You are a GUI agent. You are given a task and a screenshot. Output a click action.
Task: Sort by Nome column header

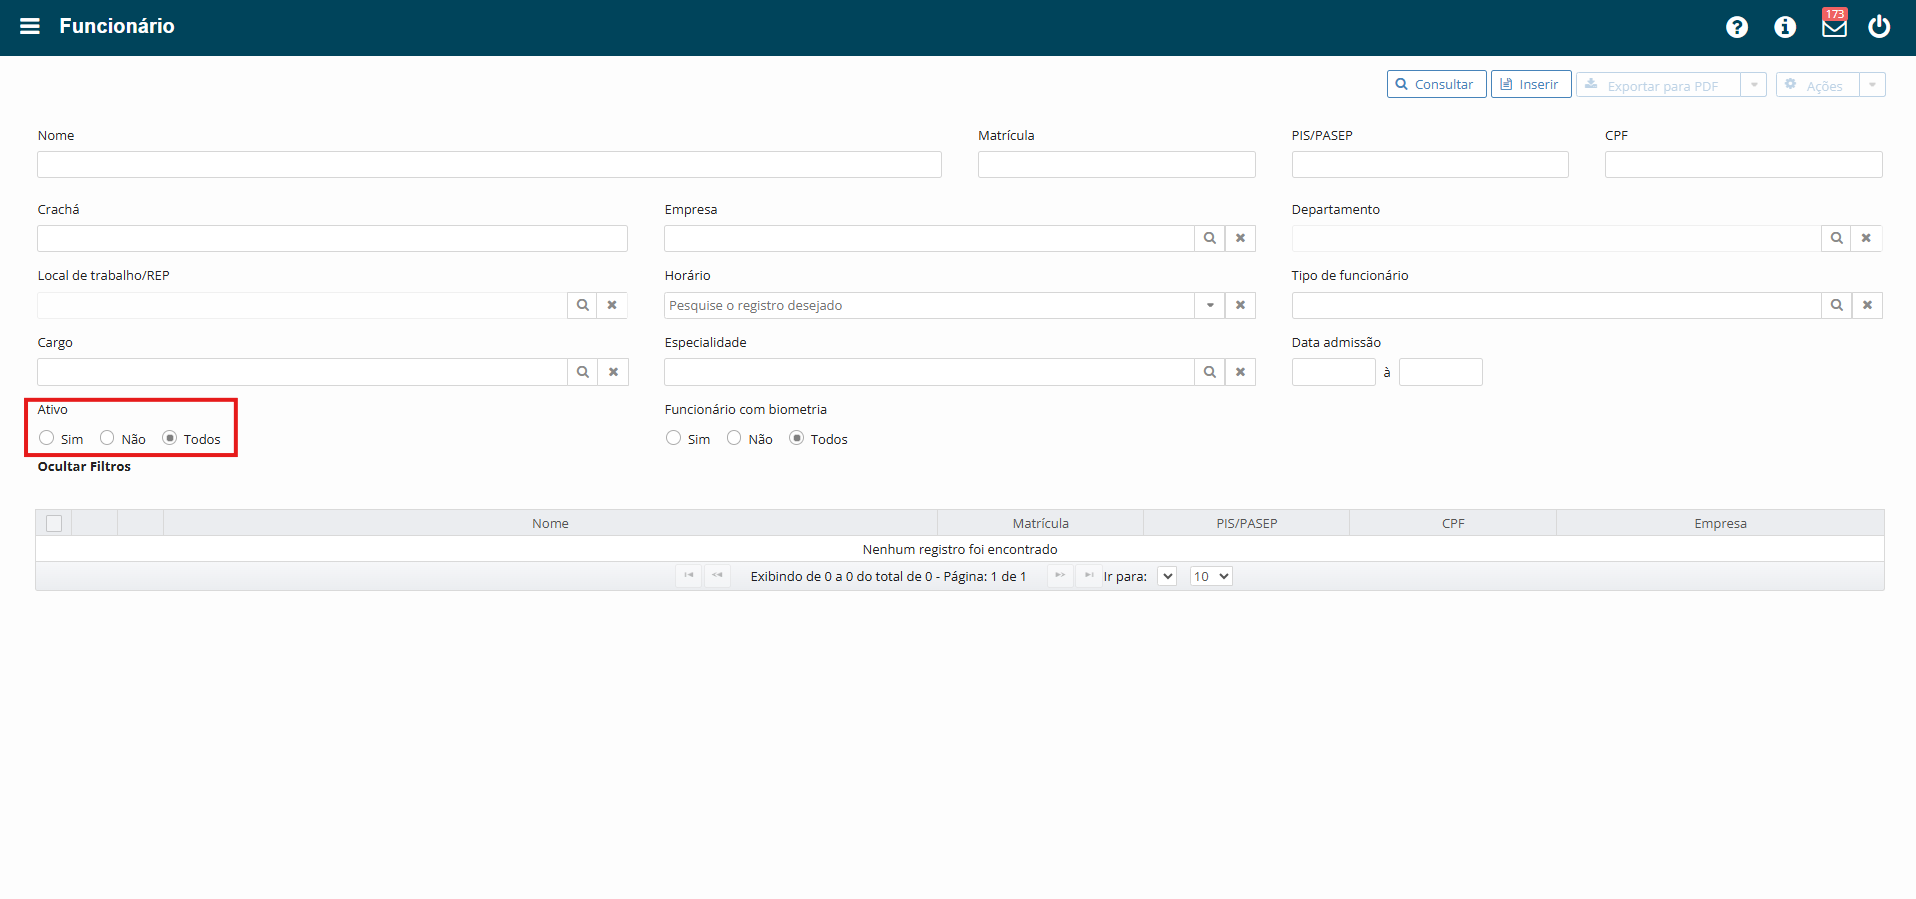550,523
